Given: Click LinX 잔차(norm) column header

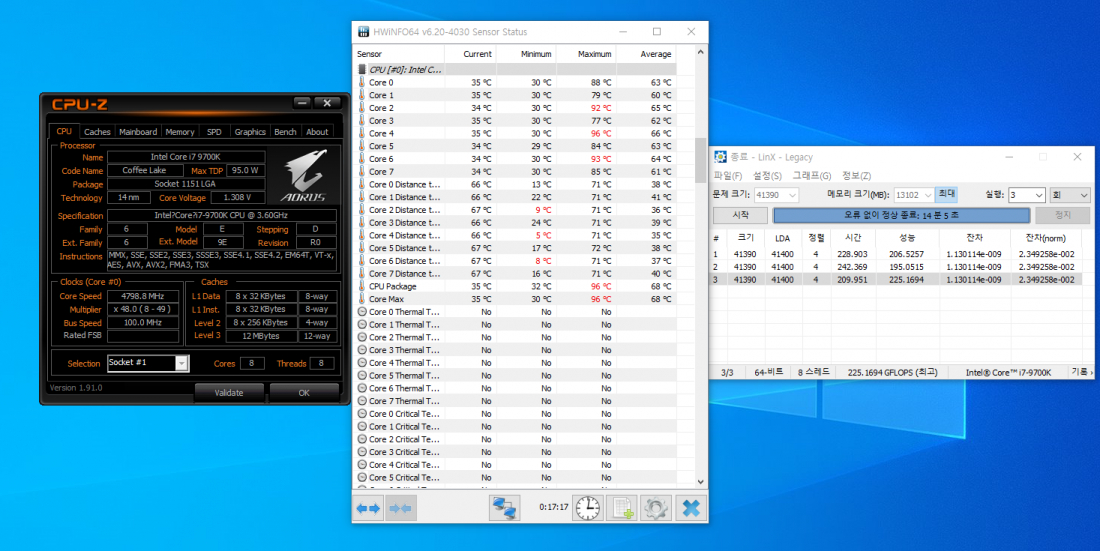Looking at the screenshot, I should click(x=1045, y=239).
